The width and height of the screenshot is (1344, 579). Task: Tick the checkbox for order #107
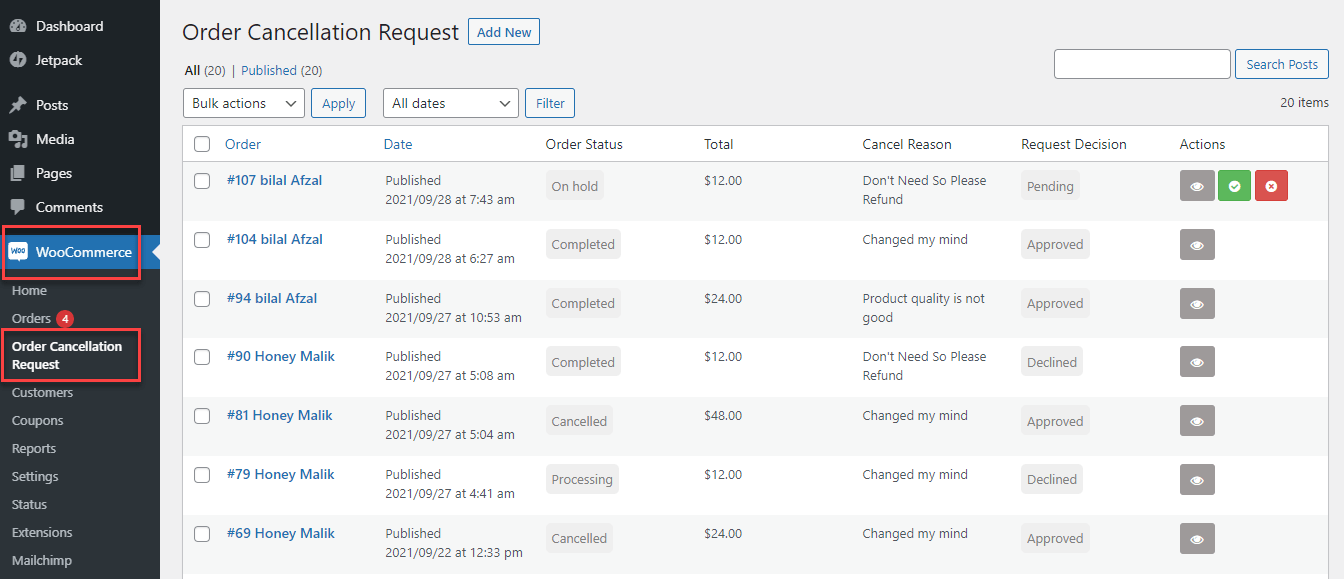click(202, 181)
